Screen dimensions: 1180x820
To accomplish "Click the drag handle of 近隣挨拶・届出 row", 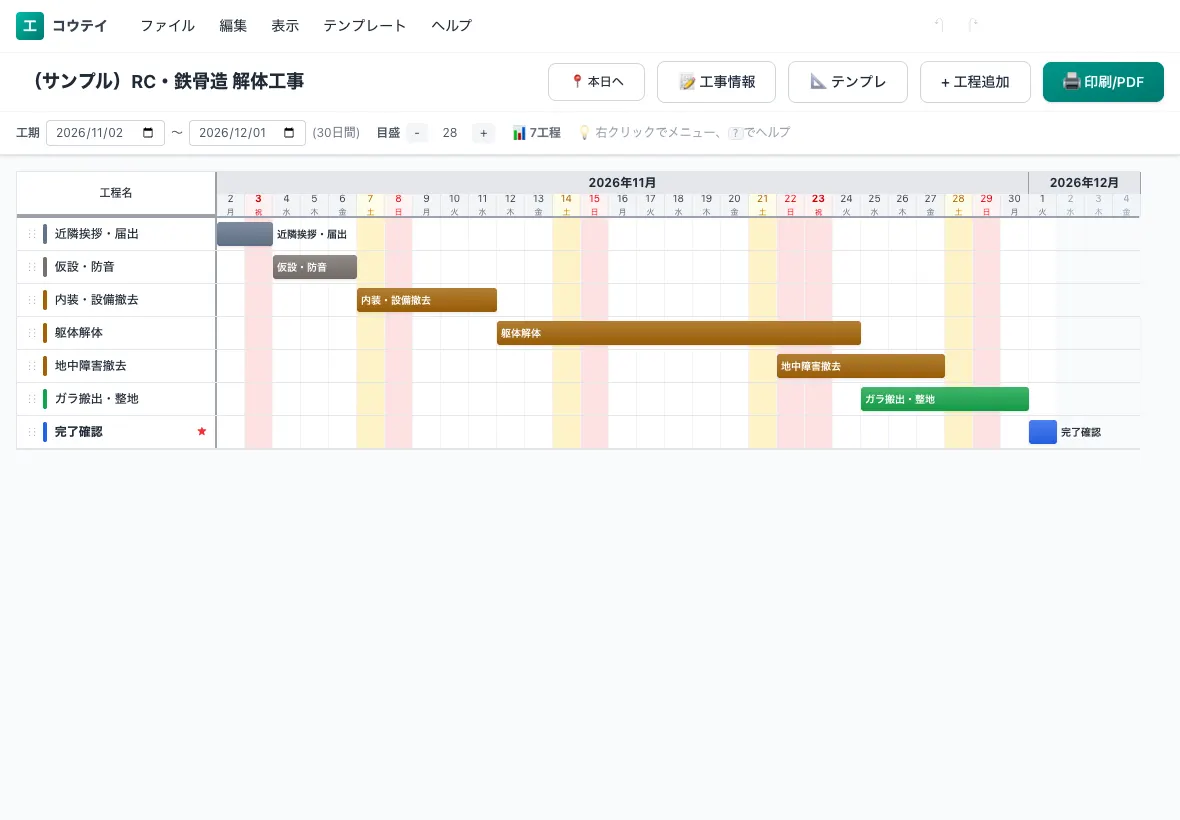I will pyautogui.click(x=32, y=234).
